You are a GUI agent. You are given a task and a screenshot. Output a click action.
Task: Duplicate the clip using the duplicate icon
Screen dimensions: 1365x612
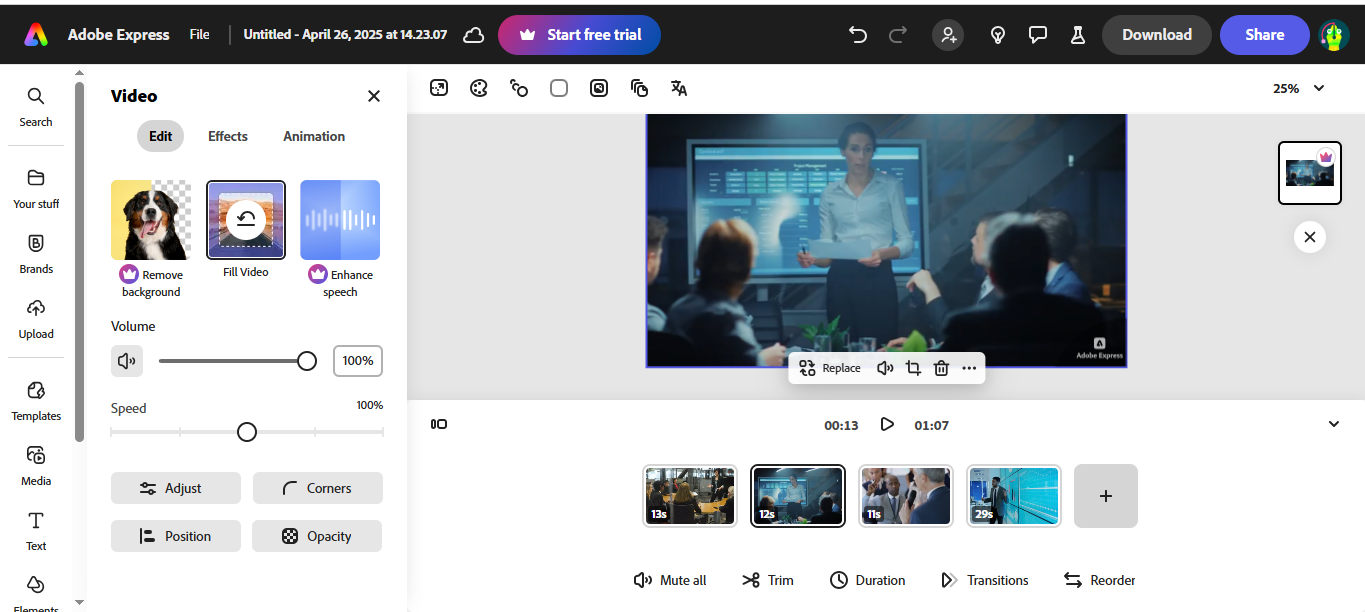[x=639, y=88]
